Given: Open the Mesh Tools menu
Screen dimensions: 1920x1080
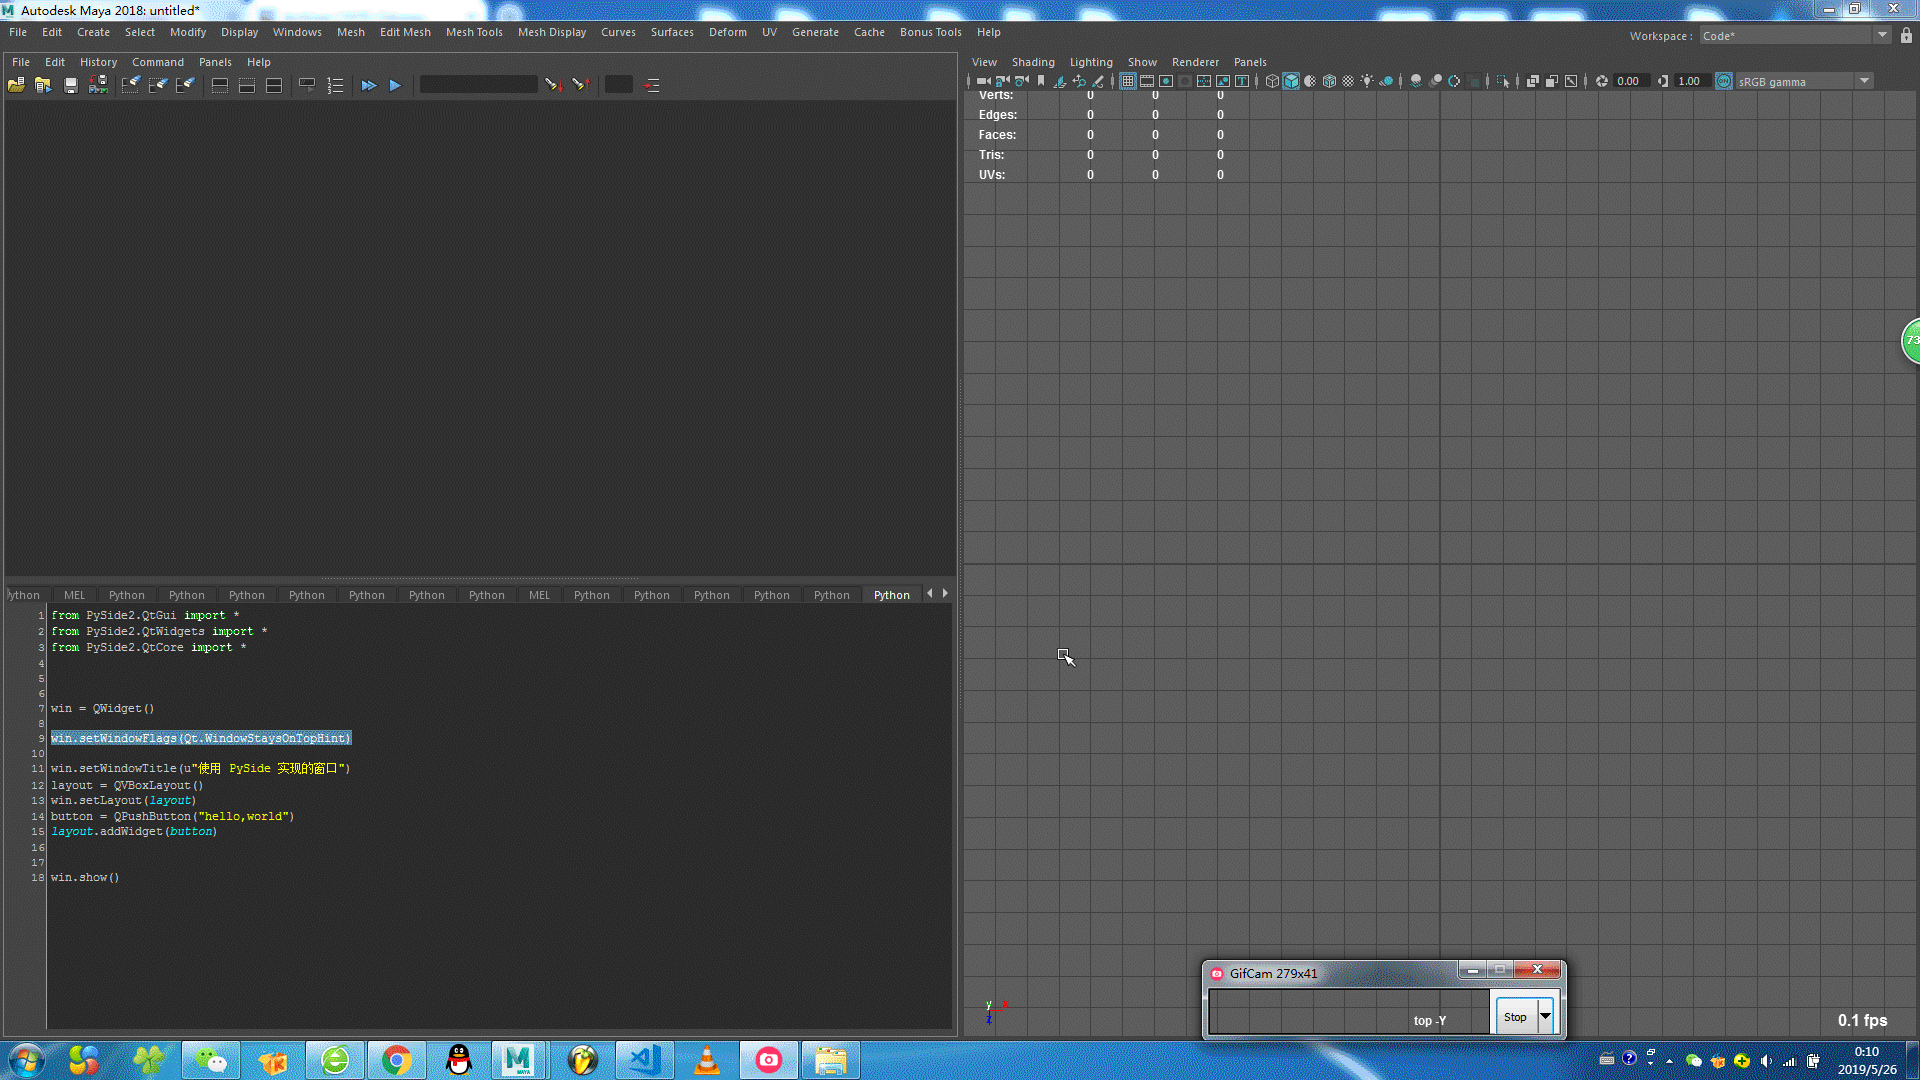Looking at the screenshot, I should pos(474,32).
